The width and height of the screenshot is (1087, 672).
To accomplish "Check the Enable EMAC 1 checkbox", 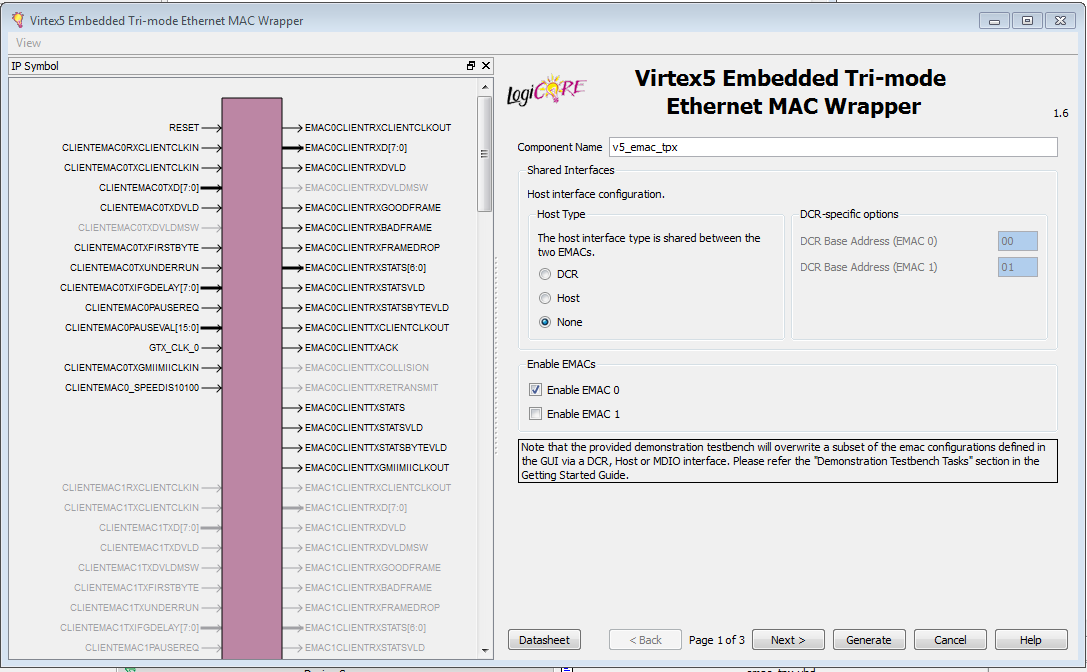I will click(x=535, y=414).
